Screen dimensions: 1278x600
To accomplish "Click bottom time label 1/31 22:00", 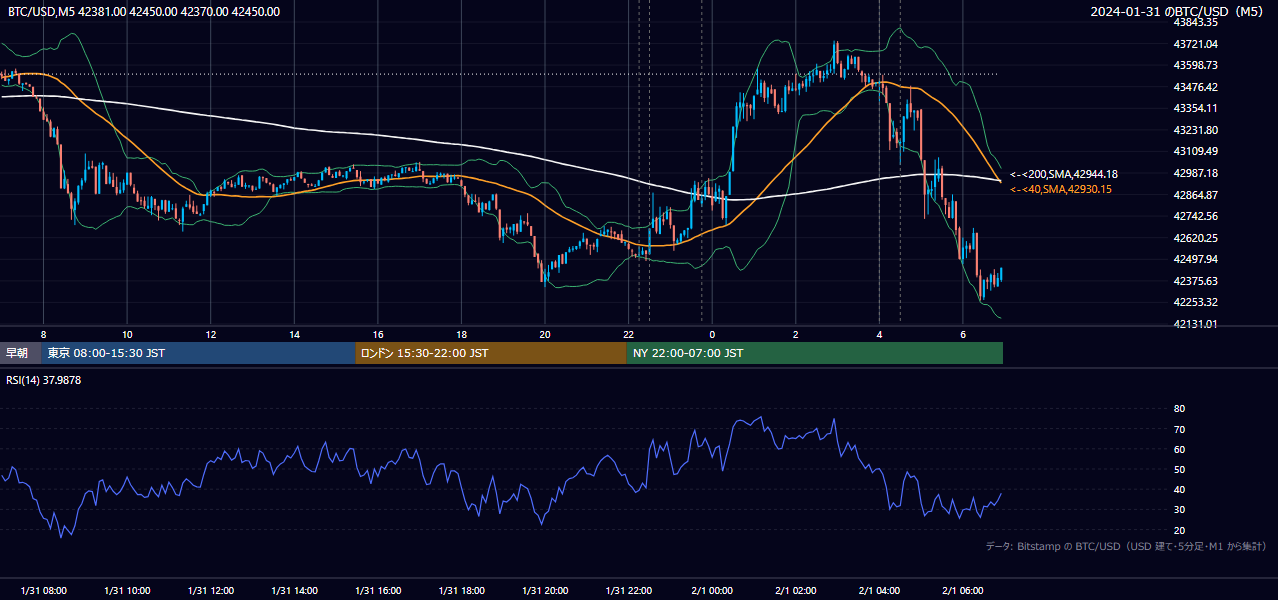I will pos(628,591).
